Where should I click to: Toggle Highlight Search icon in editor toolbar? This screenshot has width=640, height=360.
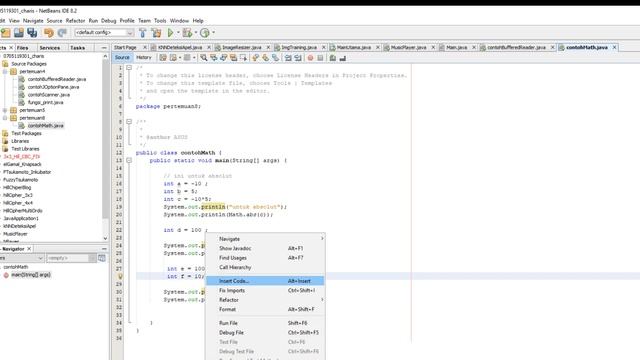click(x=233, y=58)
